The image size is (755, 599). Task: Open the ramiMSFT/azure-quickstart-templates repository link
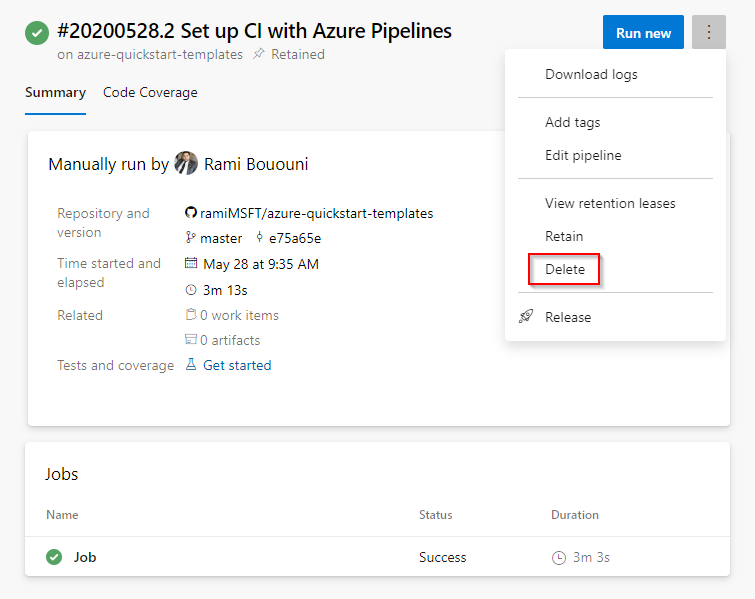316,213
